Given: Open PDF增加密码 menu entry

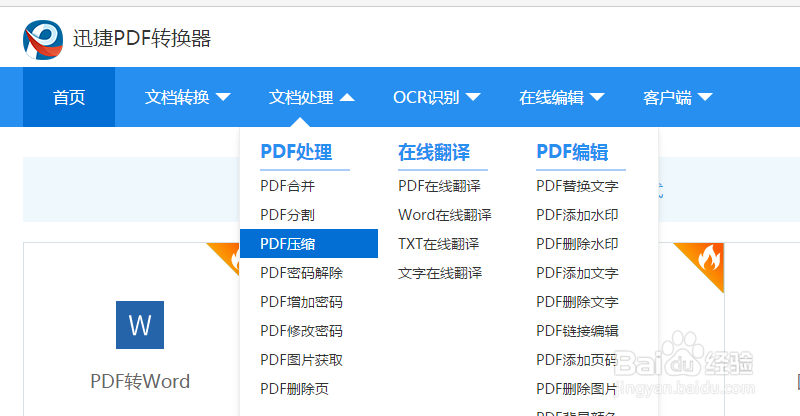Looking at the screenshot, I should [x=301, y=302].
